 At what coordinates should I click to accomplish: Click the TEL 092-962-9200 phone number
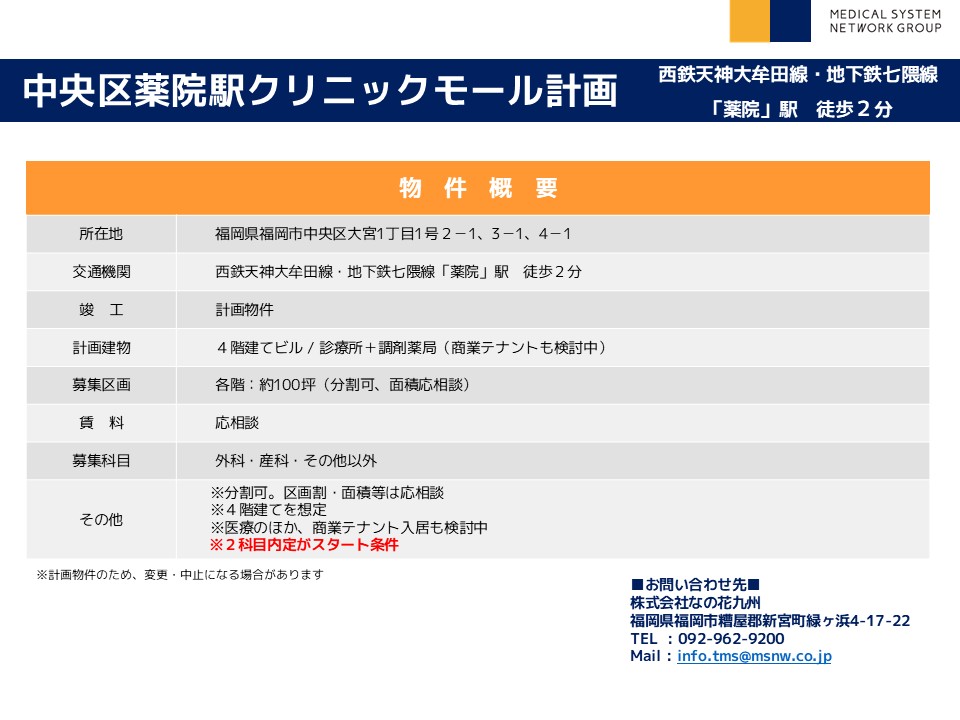coord(707,638)
